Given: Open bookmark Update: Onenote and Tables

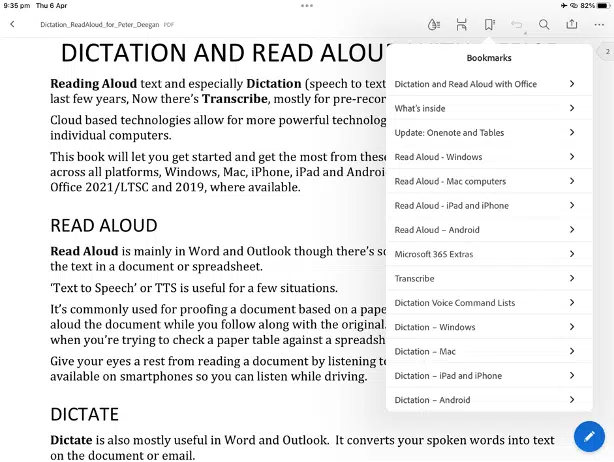Looking at the screenshot, I should tap(489, 132).
